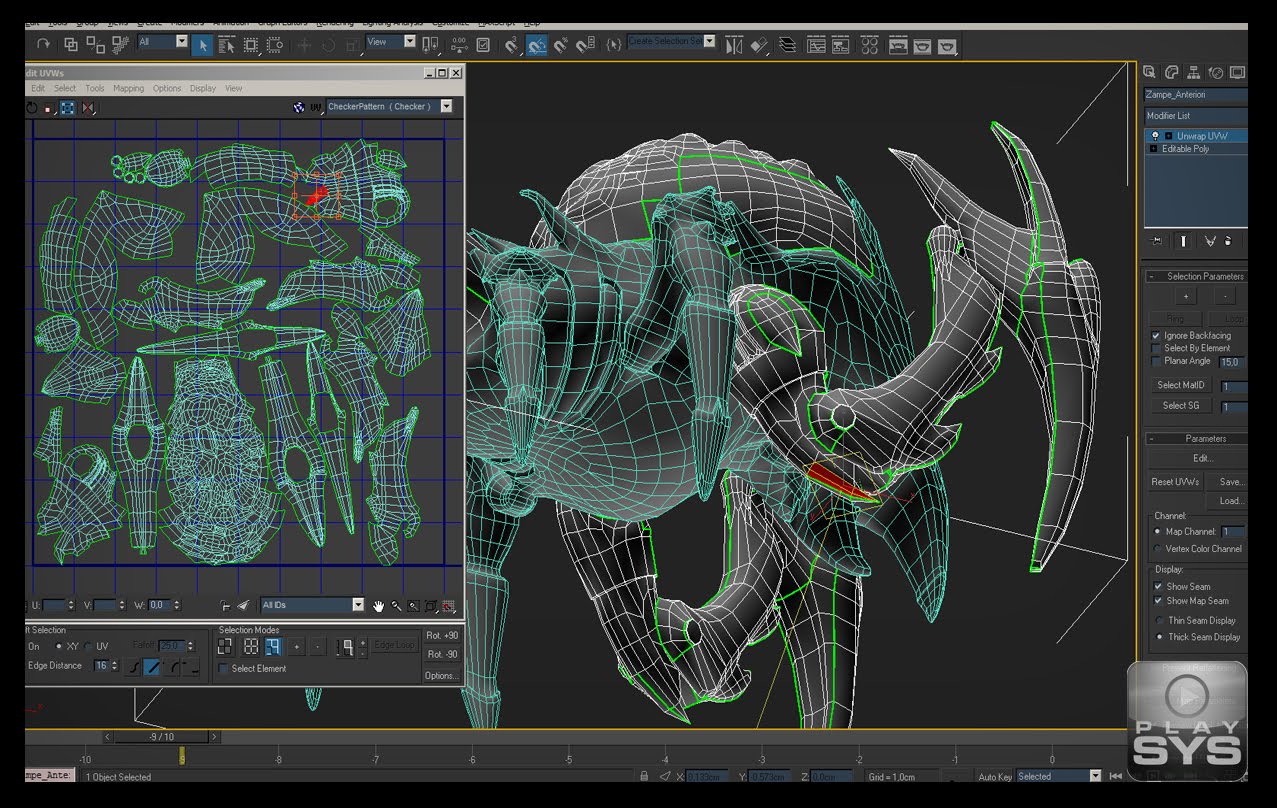Click the Redo arrow in main toolbar
This screenshot has height=808, width=1277.
click(44, 44)
